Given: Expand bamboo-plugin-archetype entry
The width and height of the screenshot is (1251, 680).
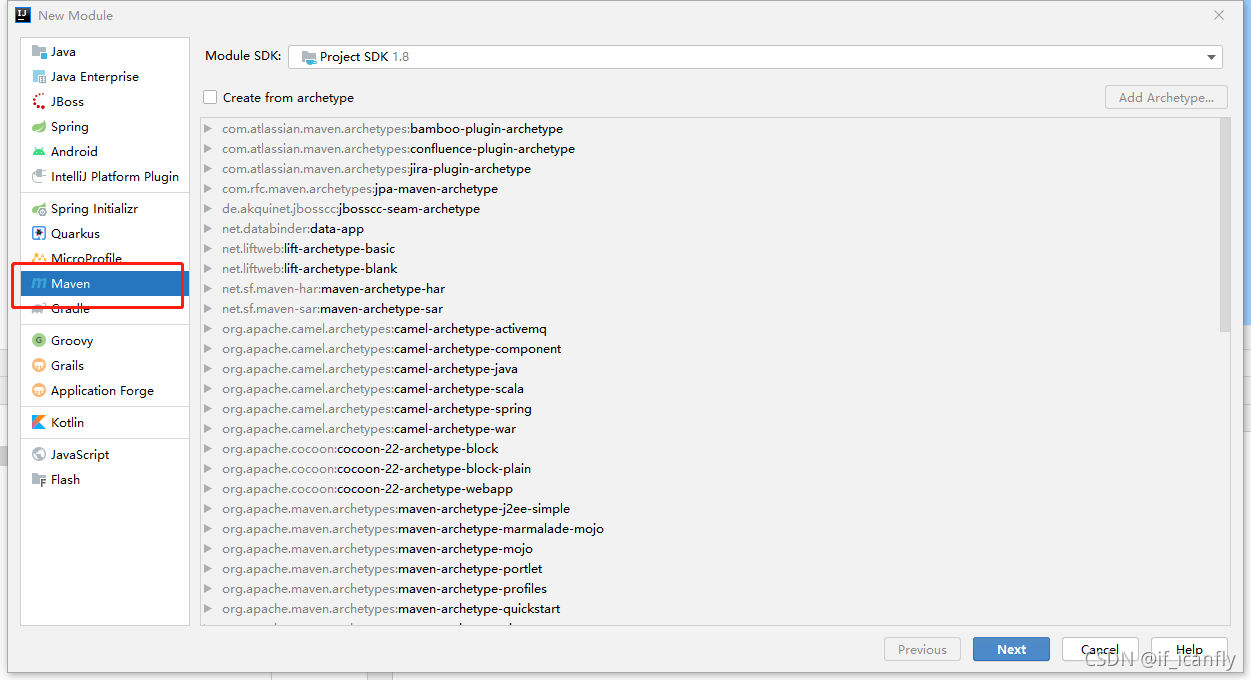Looking at the screenshot, I should tap(208, 129).
